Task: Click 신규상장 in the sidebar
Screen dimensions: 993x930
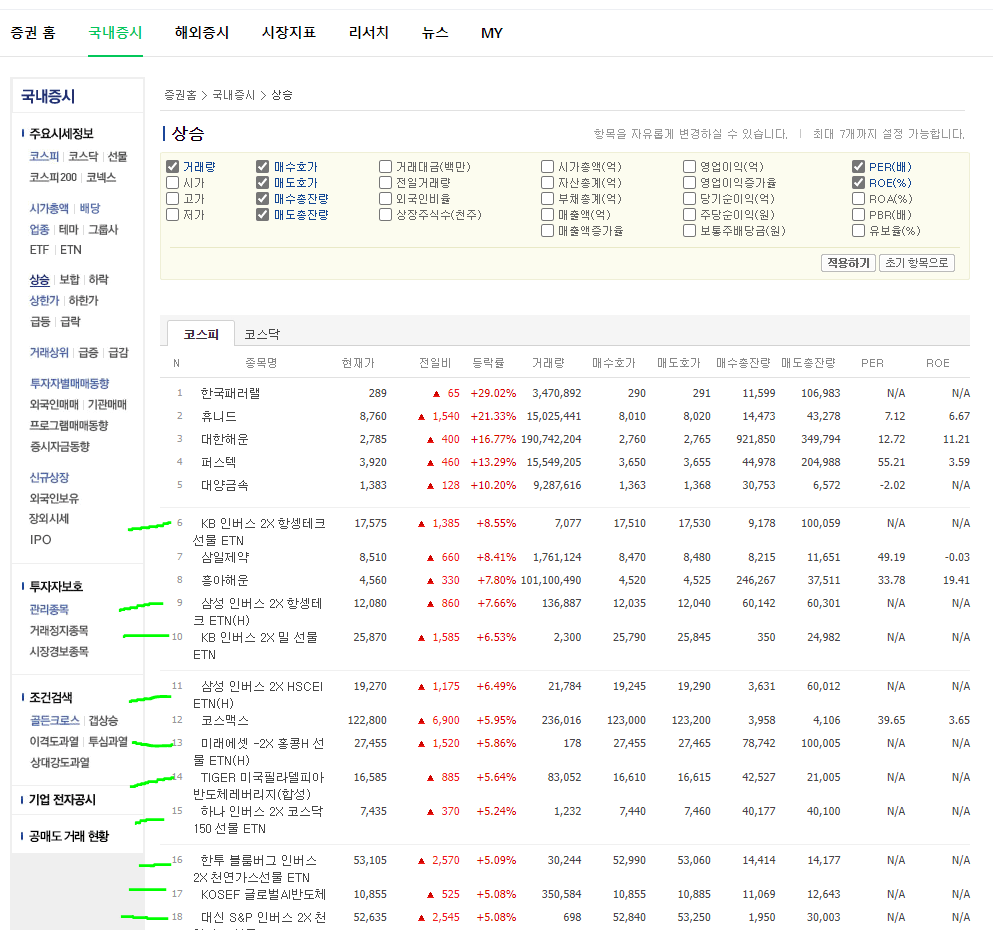Action: click(x=49, y=478)
